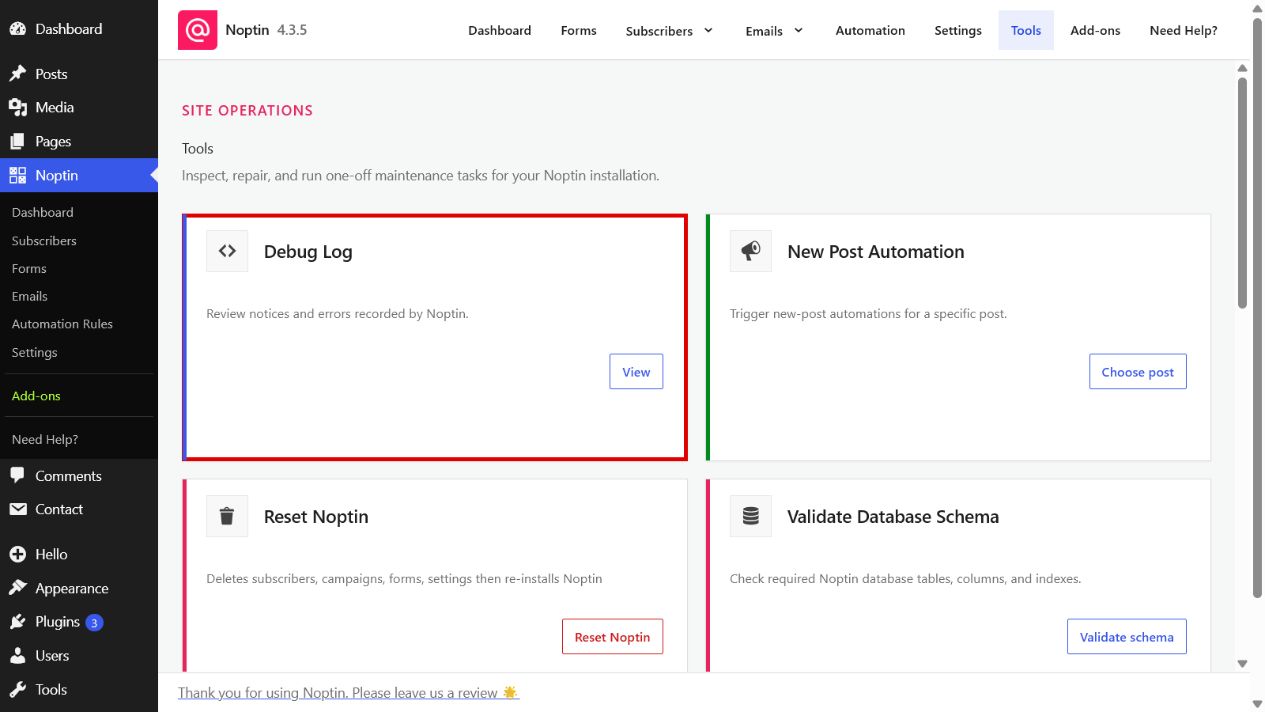The image size is (1265, 712).
Task: Click the Noptin grid icon in sidebar
Action: click(x=18, y=175)
